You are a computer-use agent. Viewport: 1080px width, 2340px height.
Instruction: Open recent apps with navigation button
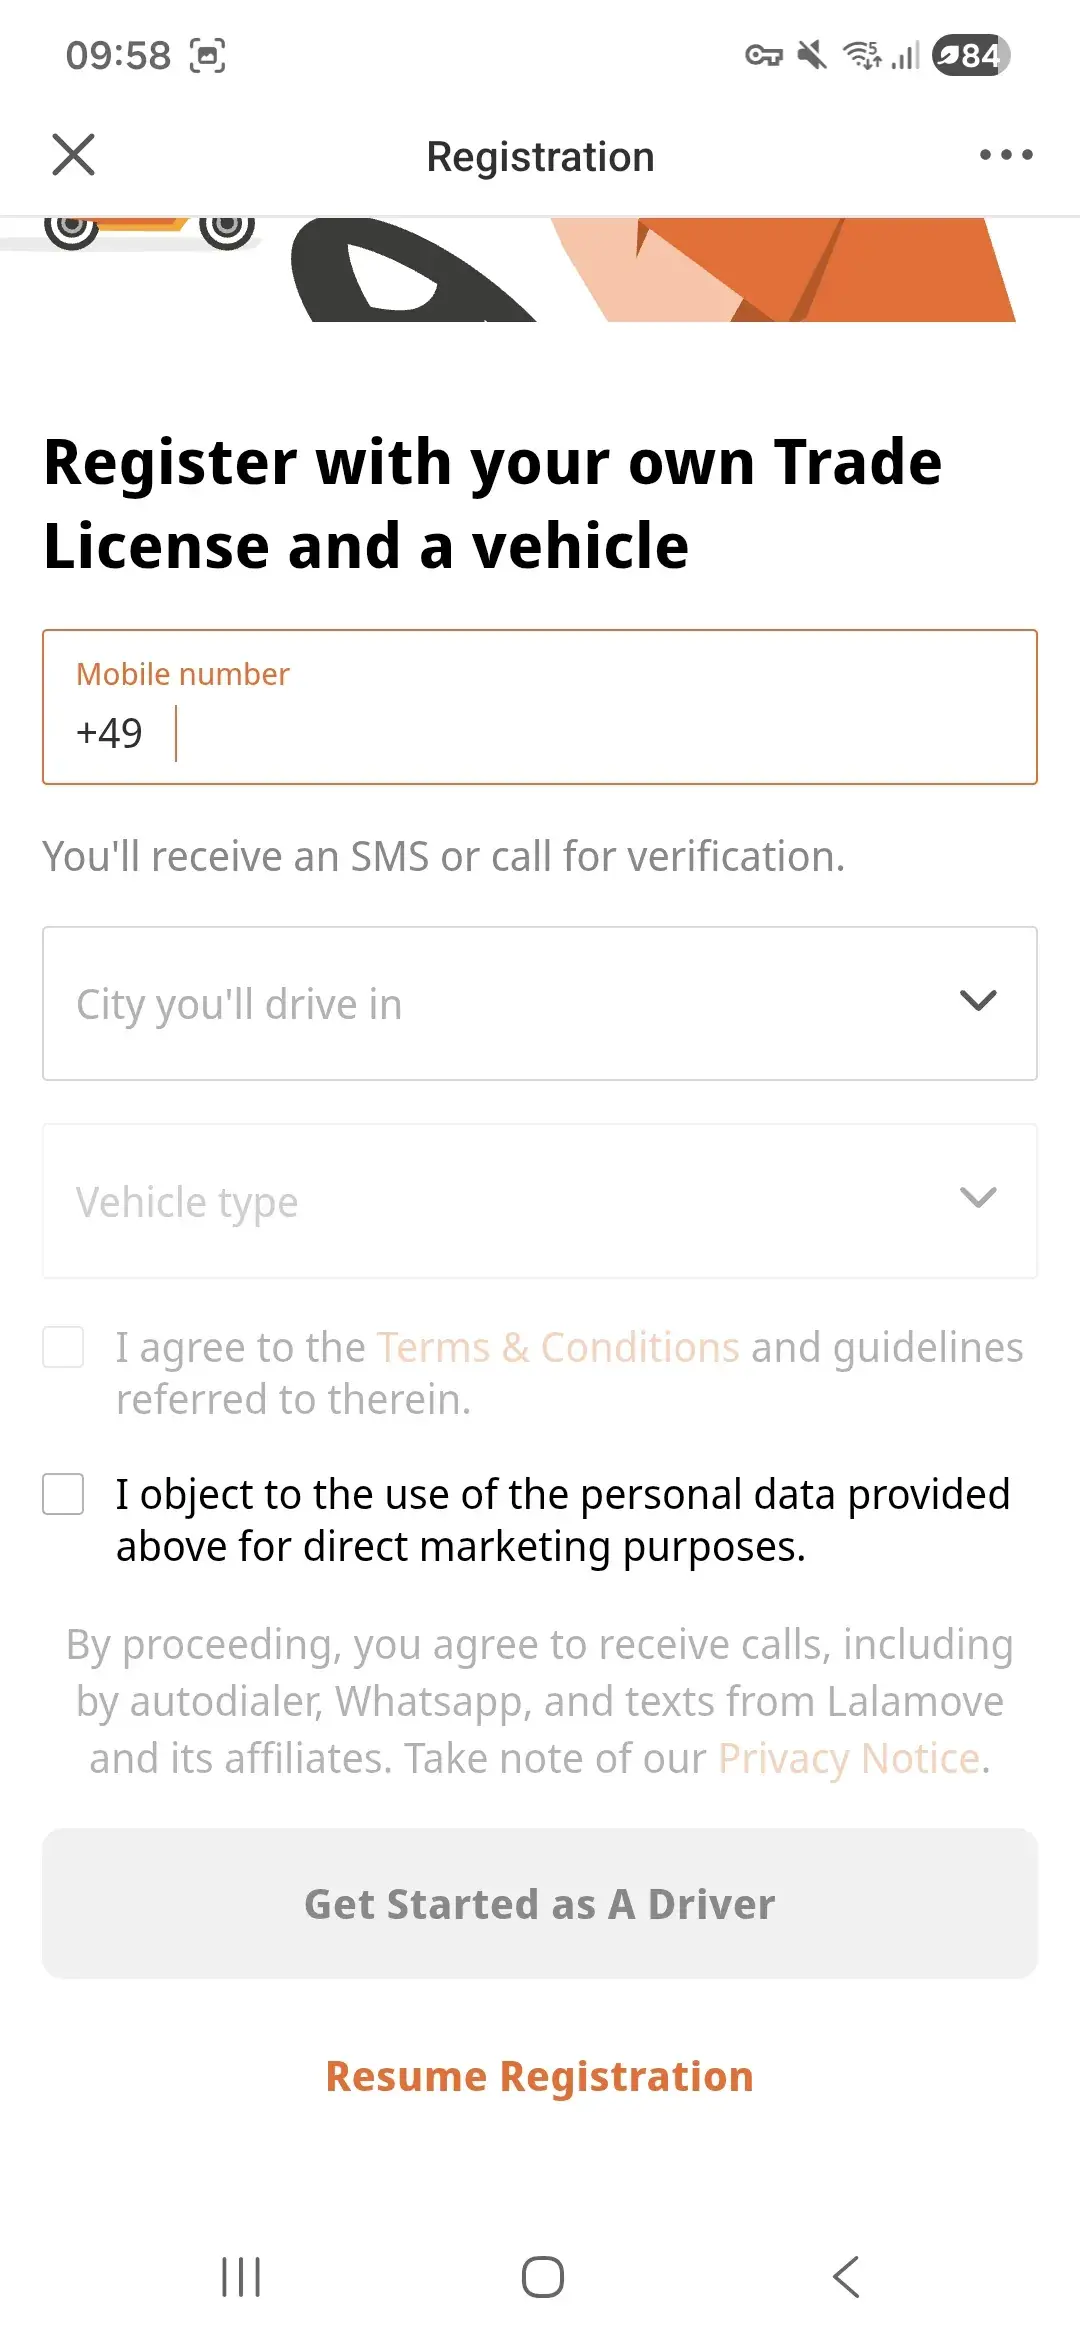[241, 2277]
